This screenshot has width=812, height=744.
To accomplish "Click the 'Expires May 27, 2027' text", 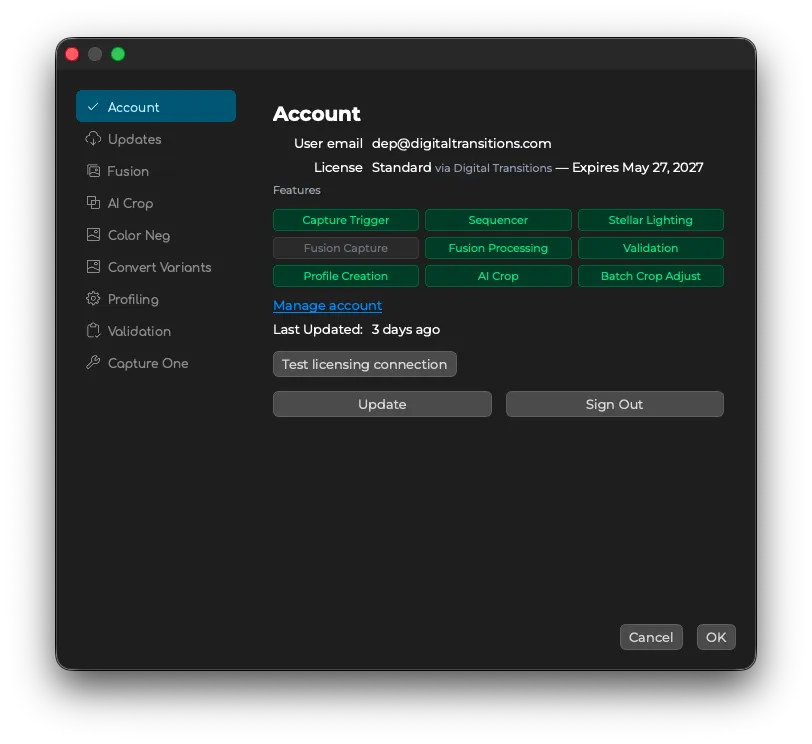I will 637,167.
